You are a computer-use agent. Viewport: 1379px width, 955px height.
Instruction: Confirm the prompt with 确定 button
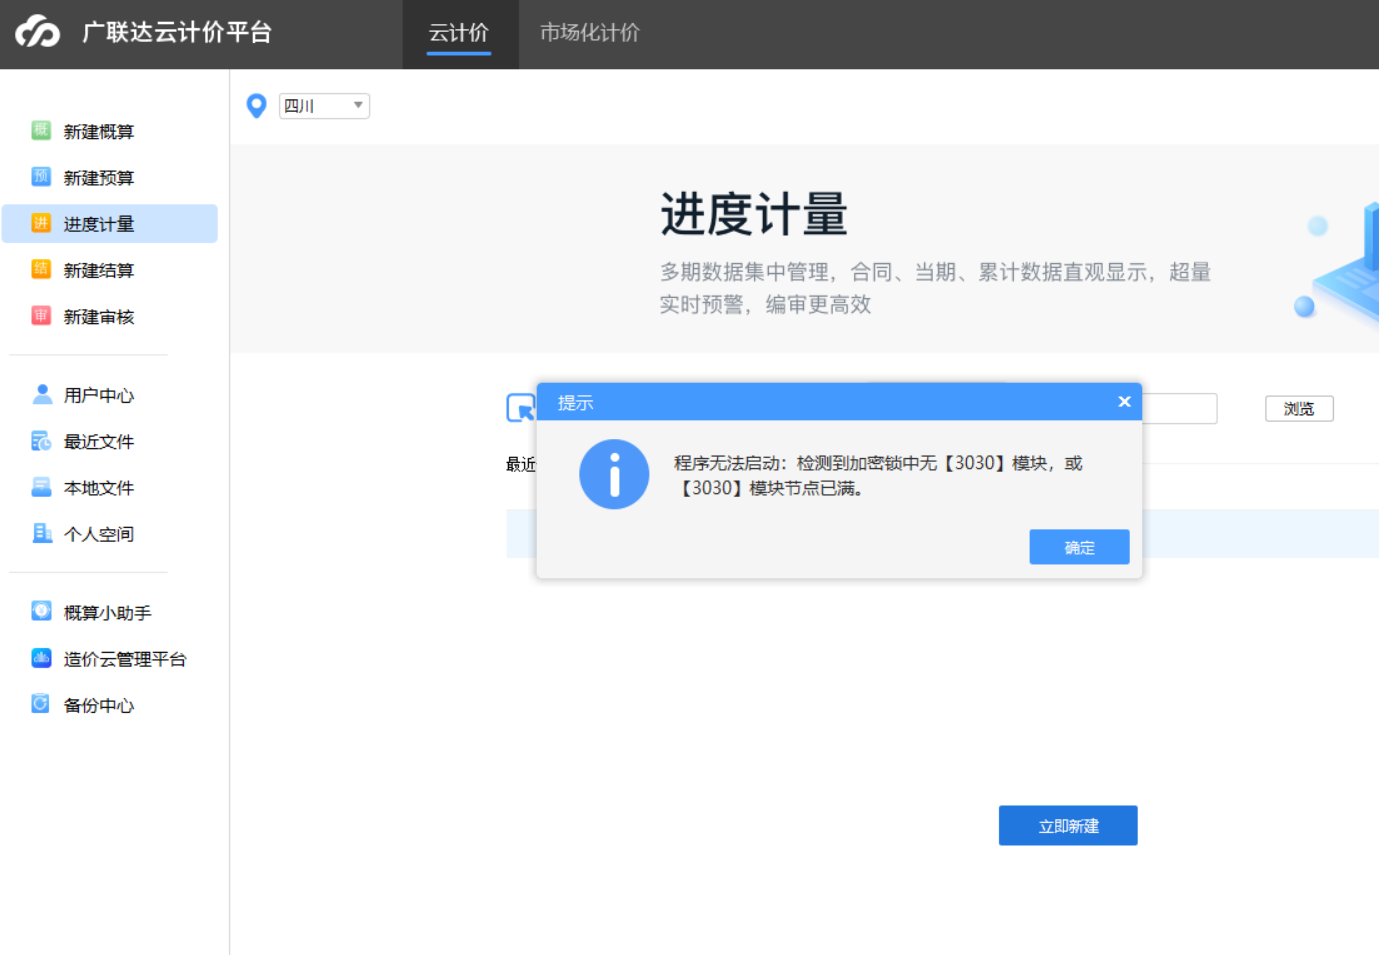[1079, 547]
